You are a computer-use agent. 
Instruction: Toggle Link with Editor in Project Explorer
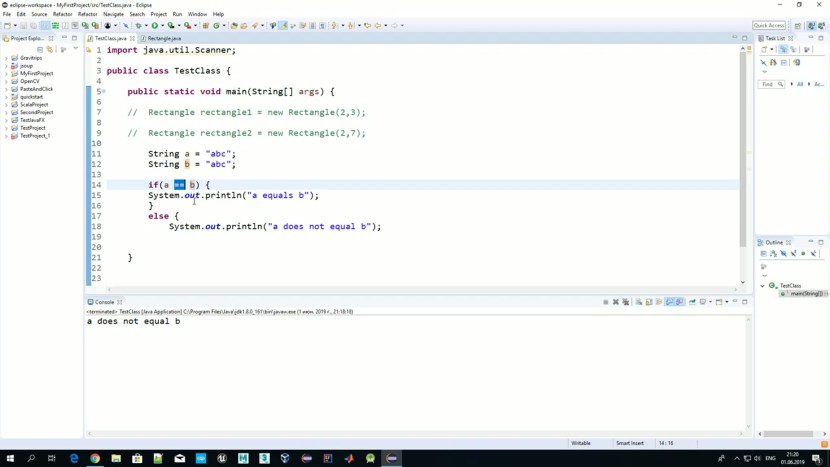tap(50, 49)
